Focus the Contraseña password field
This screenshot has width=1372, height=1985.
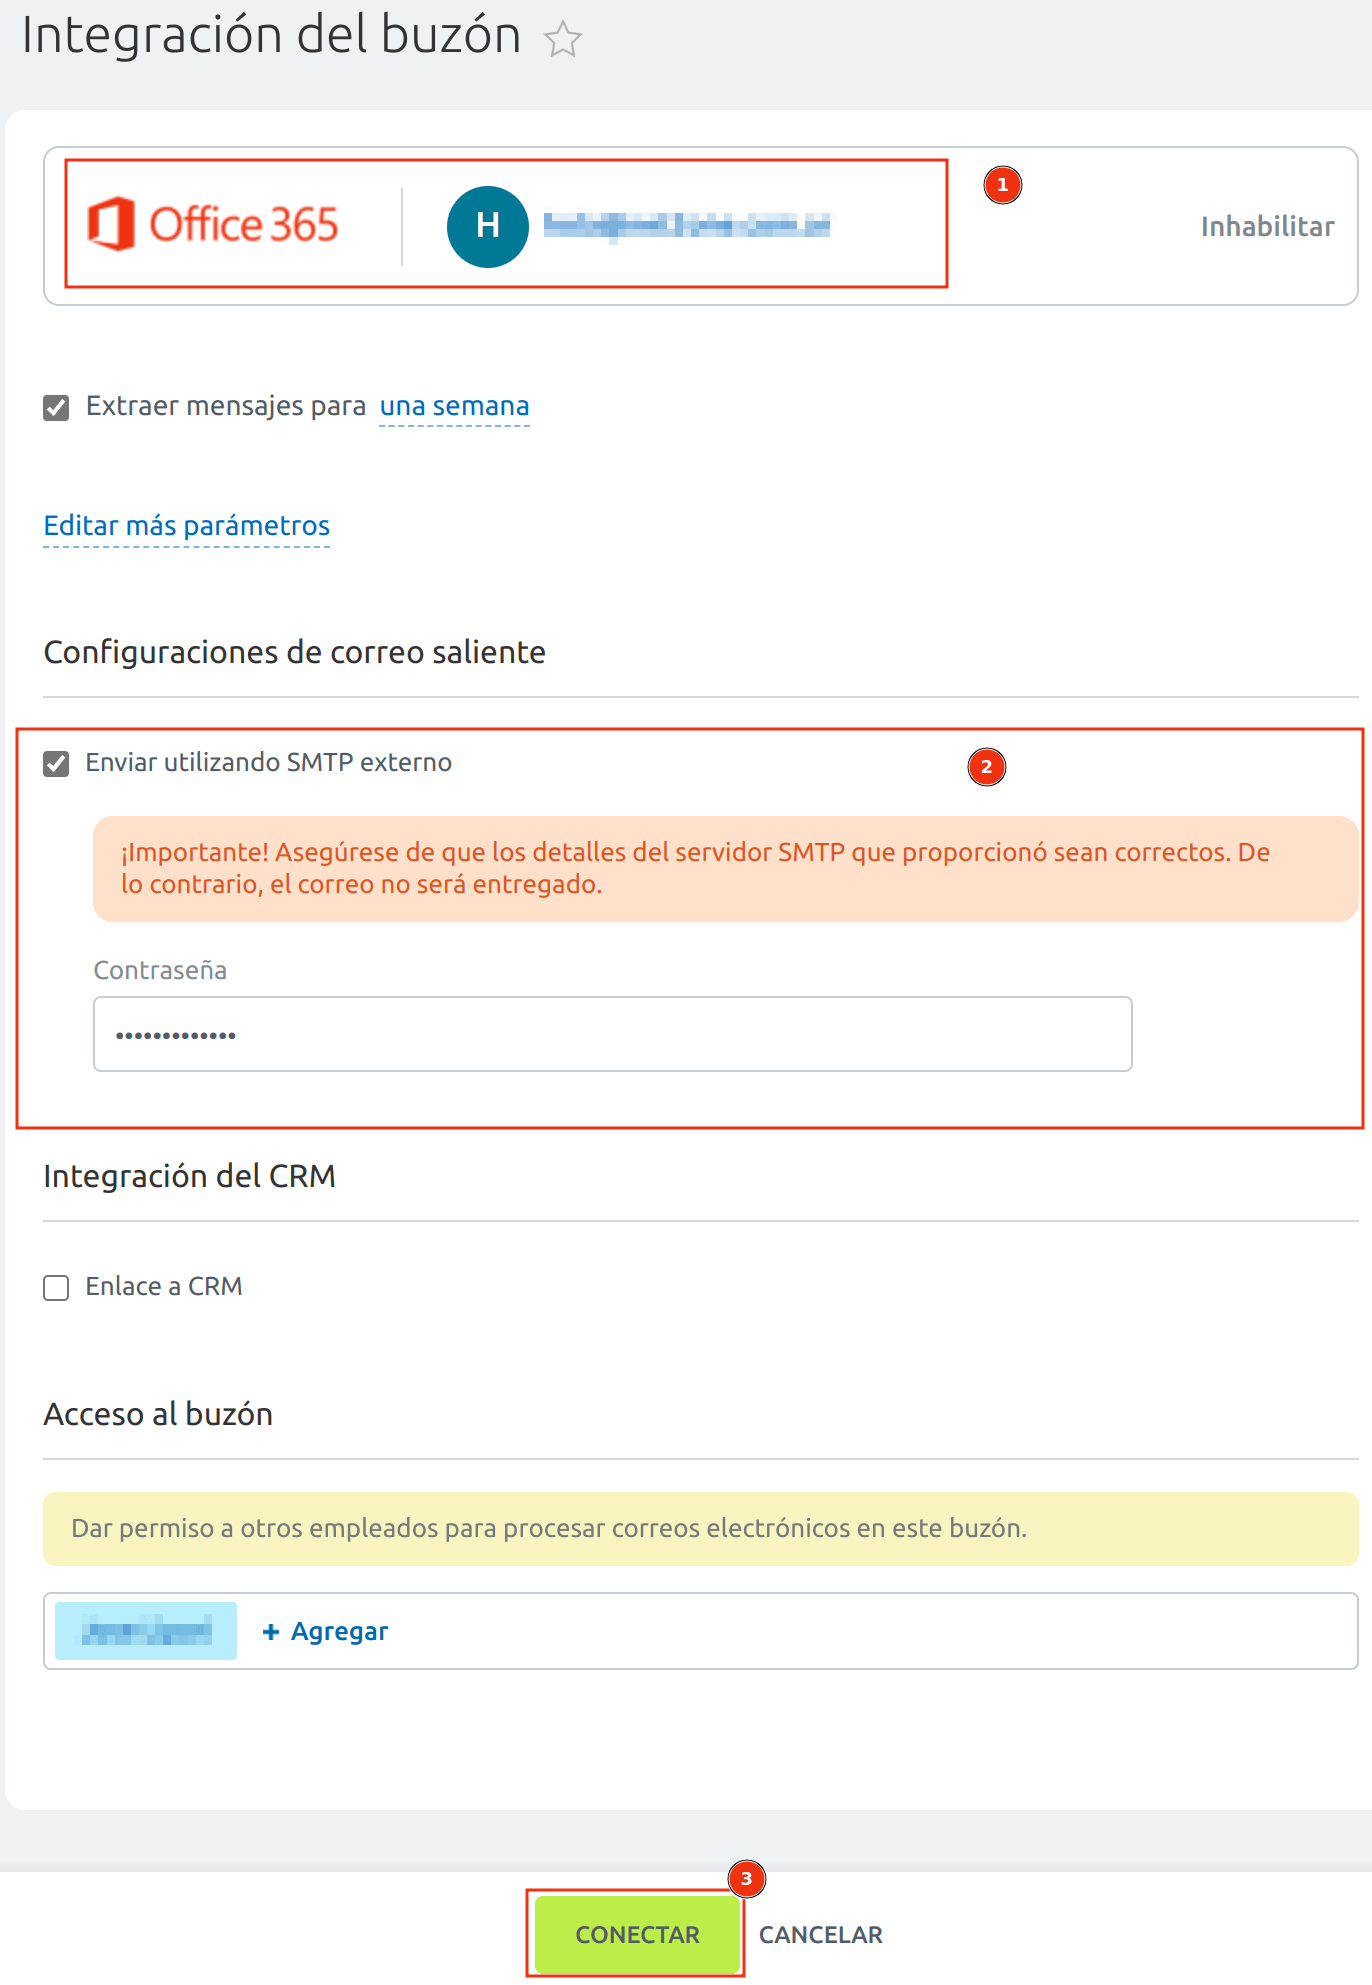point(613,1034)
